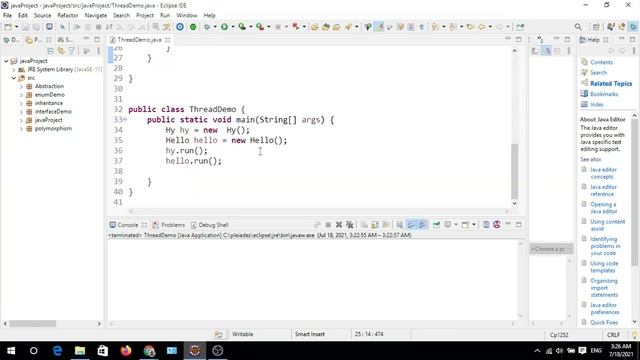This screenshot has width=640, height=360.
Task: Open File Explorer from the taskbar
Action: (x=80, y=351)
